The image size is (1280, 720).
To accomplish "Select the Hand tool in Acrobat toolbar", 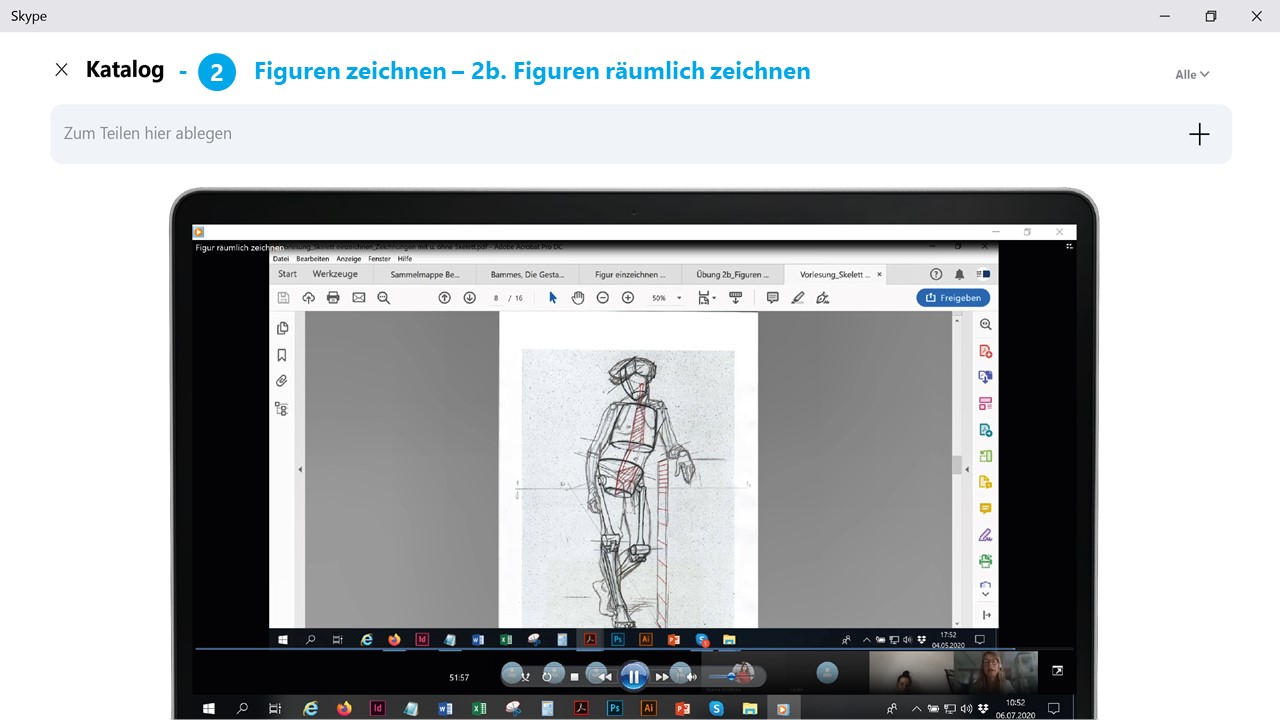I will pos(578,298).
